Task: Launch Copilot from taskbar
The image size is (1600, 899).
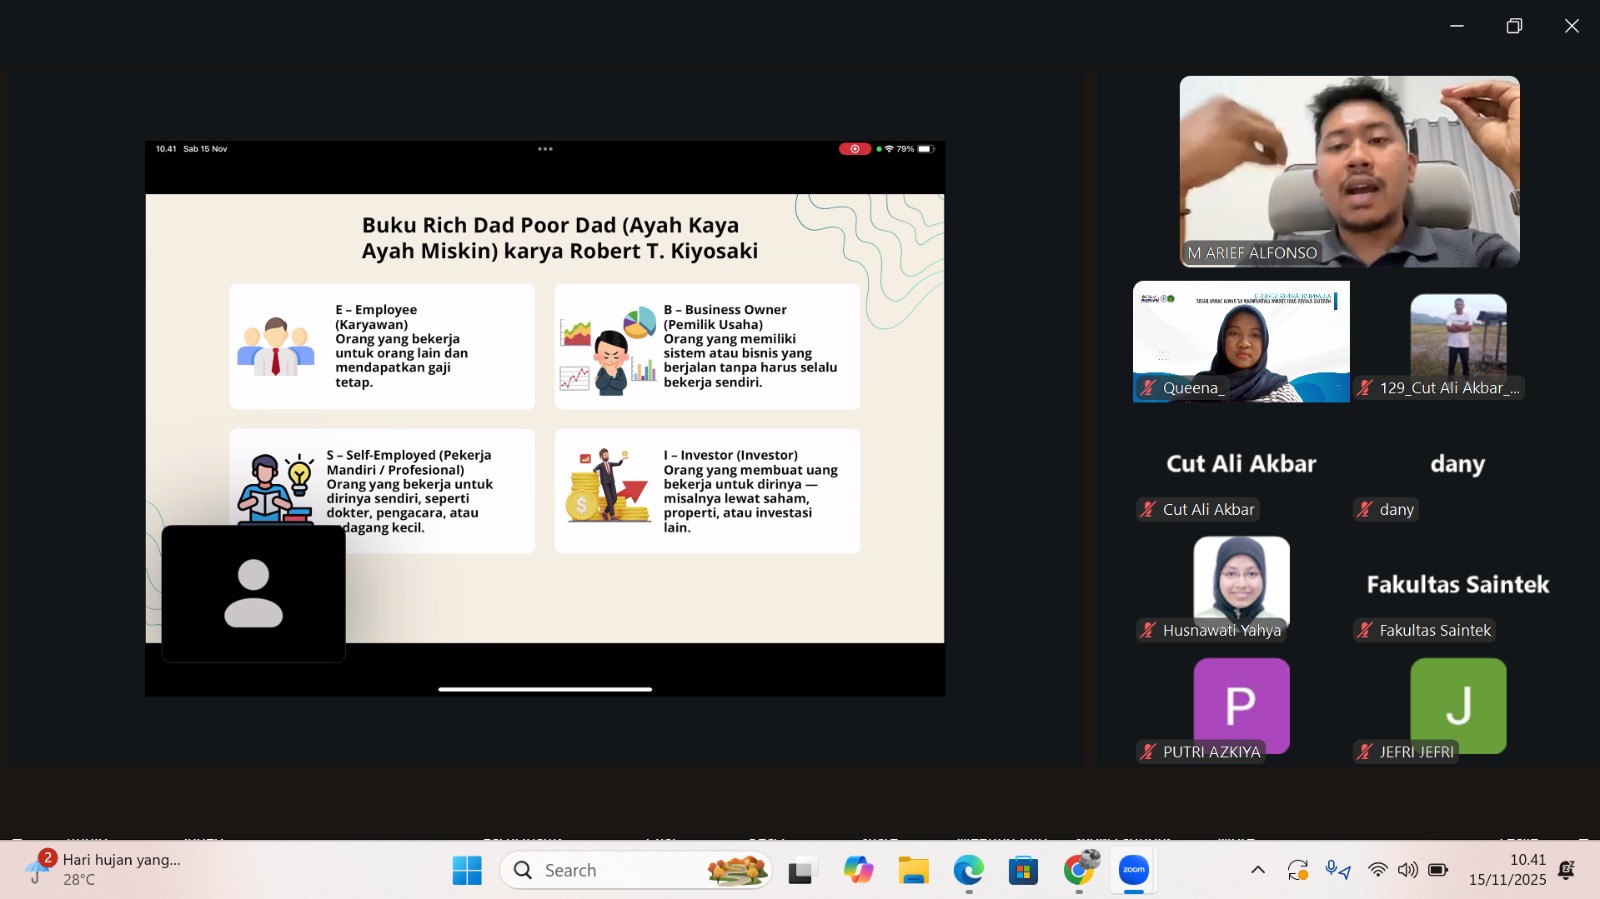Action: click(x=858, y=870)
